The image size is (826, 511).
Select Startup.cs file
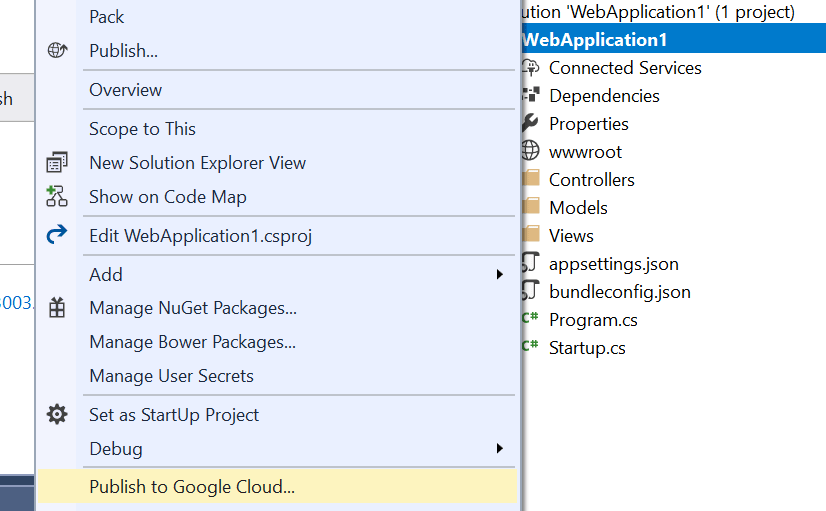587,347
